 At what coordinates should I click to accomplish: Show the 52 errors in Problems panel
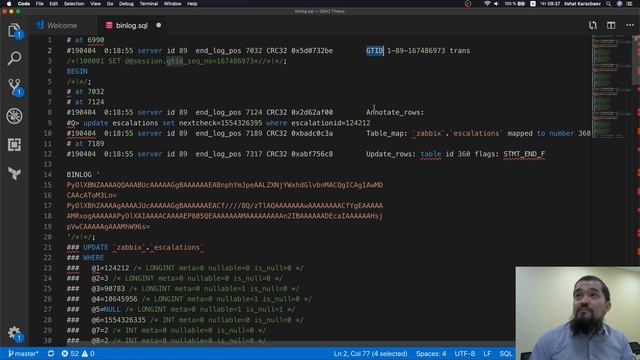70,353
